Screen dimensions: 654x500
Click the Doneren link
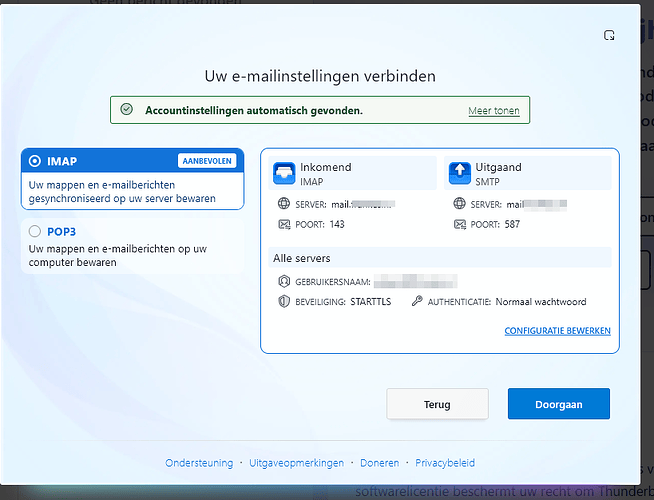coord(379,463)
